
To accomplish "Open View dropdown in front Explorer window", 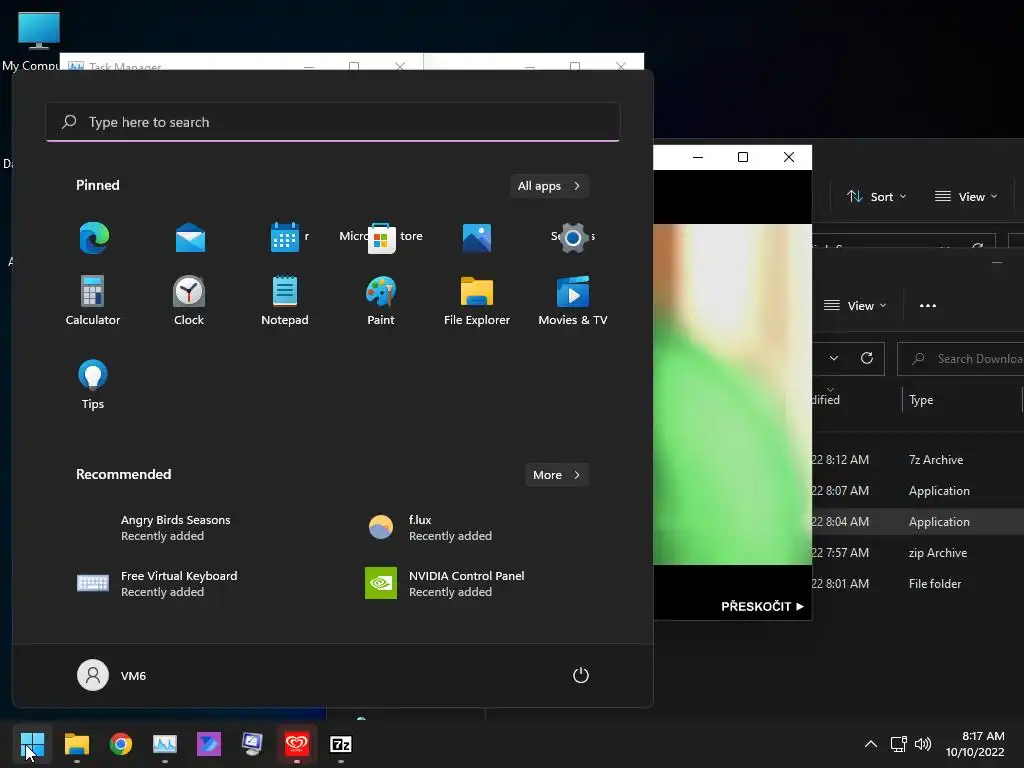I will tap(855, 306).
